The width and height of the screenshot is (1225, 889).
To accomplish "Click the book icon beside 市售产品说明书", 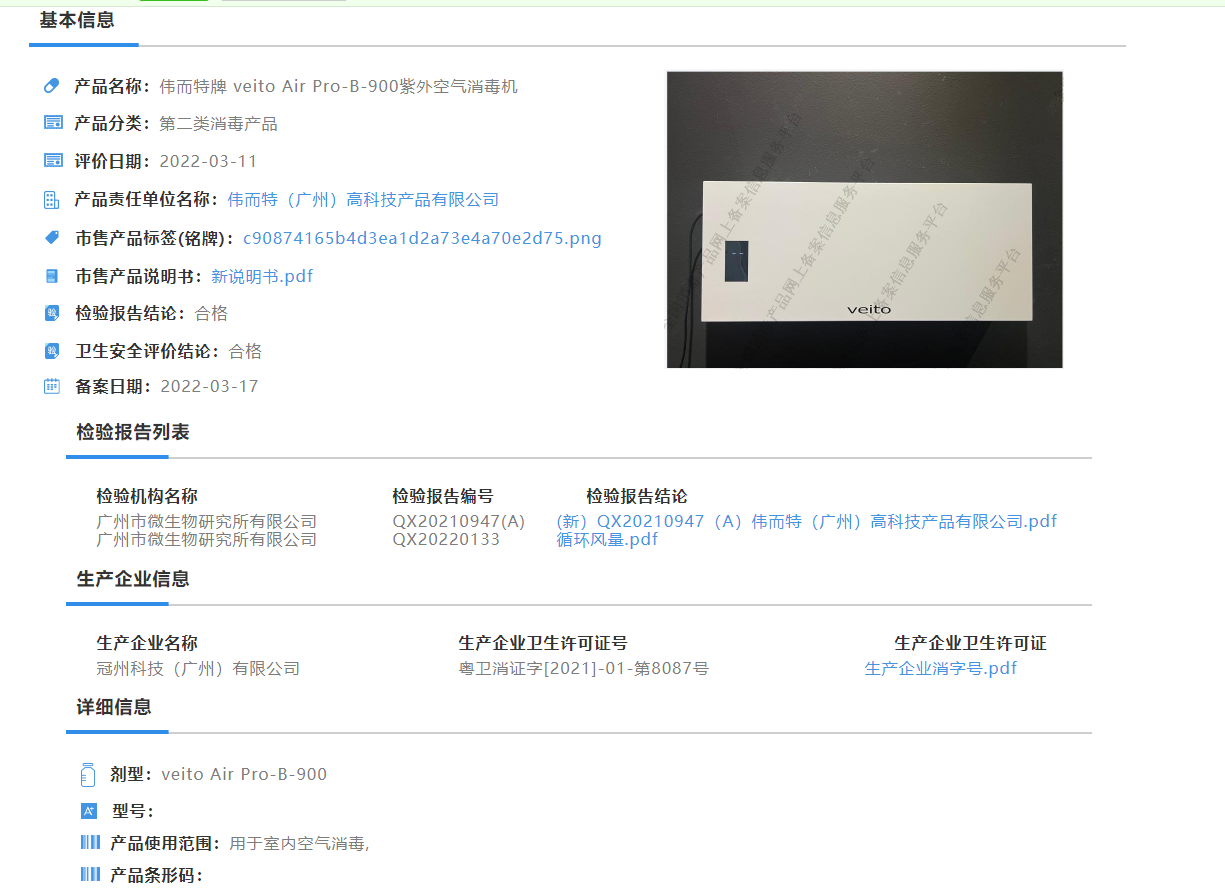I will pyautogui.click(x=52, y=276).
